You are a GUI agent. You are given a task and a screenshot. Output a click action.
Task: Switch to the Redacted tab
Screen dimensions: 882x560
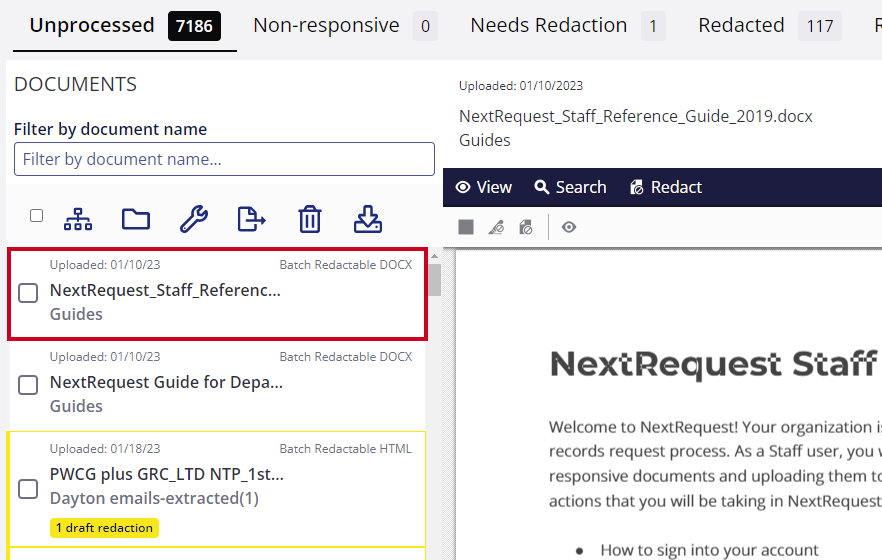[770, 26]
